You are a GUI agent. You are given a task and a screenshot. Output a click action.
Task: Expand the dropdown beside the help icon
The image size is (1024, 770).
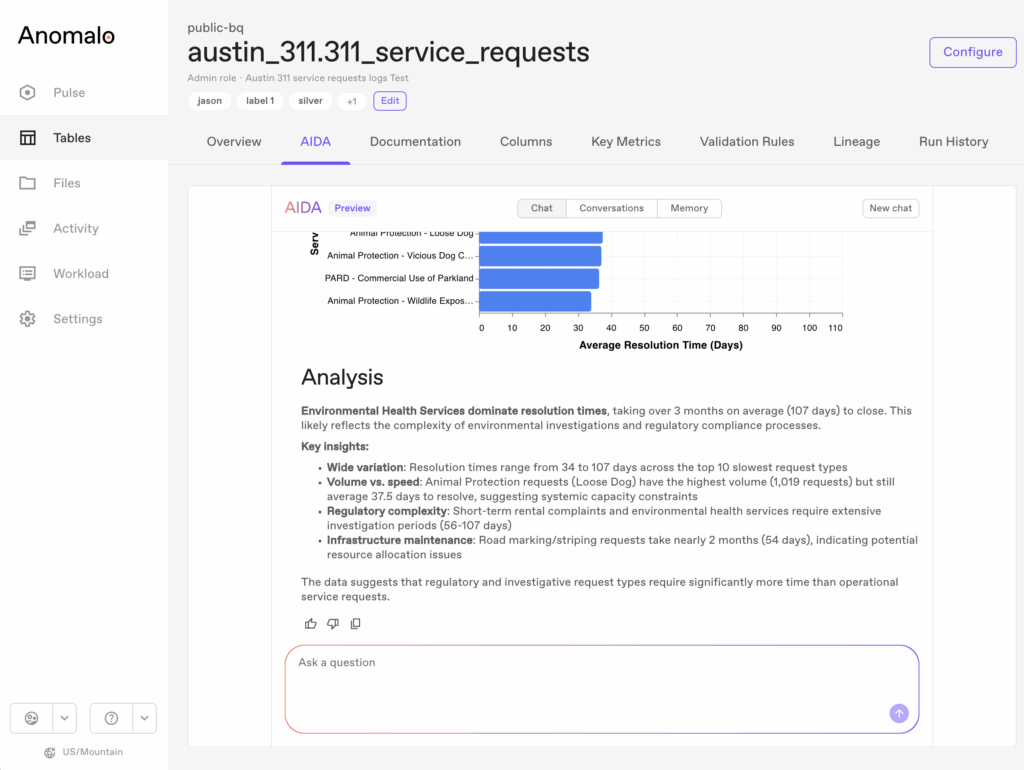pos(145,718)
